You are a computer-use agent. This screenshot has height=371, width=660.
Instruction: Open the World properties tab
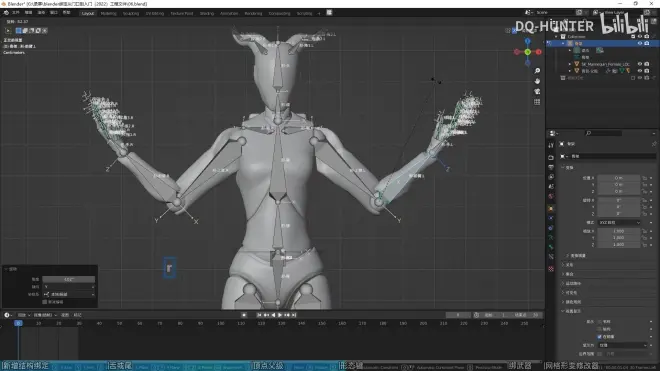551,197
